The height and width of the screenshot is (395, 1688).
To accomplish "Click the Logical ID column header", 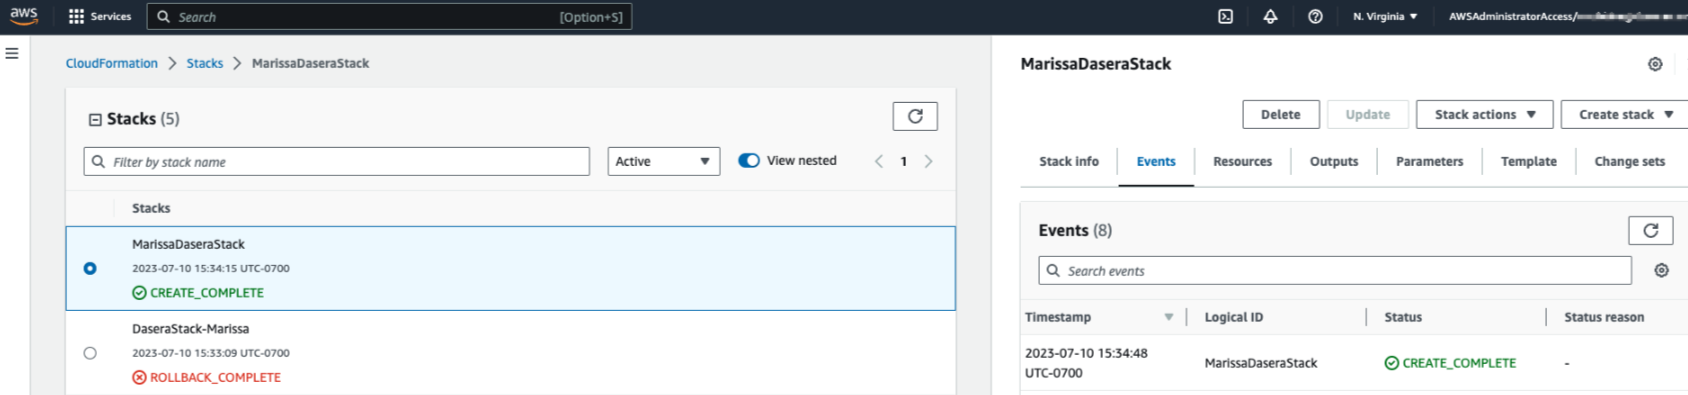I will point(1234,317).
